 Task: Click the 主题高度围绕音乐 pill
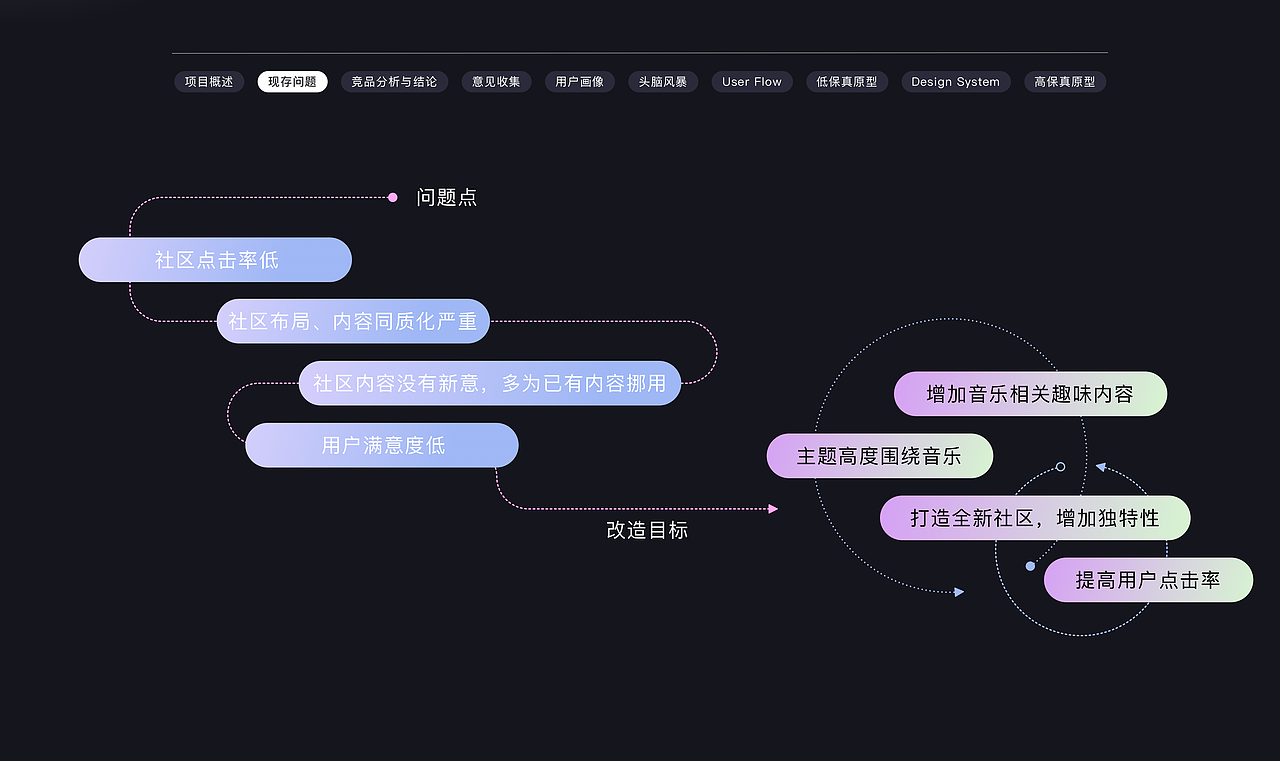click(x=879, y=455)
